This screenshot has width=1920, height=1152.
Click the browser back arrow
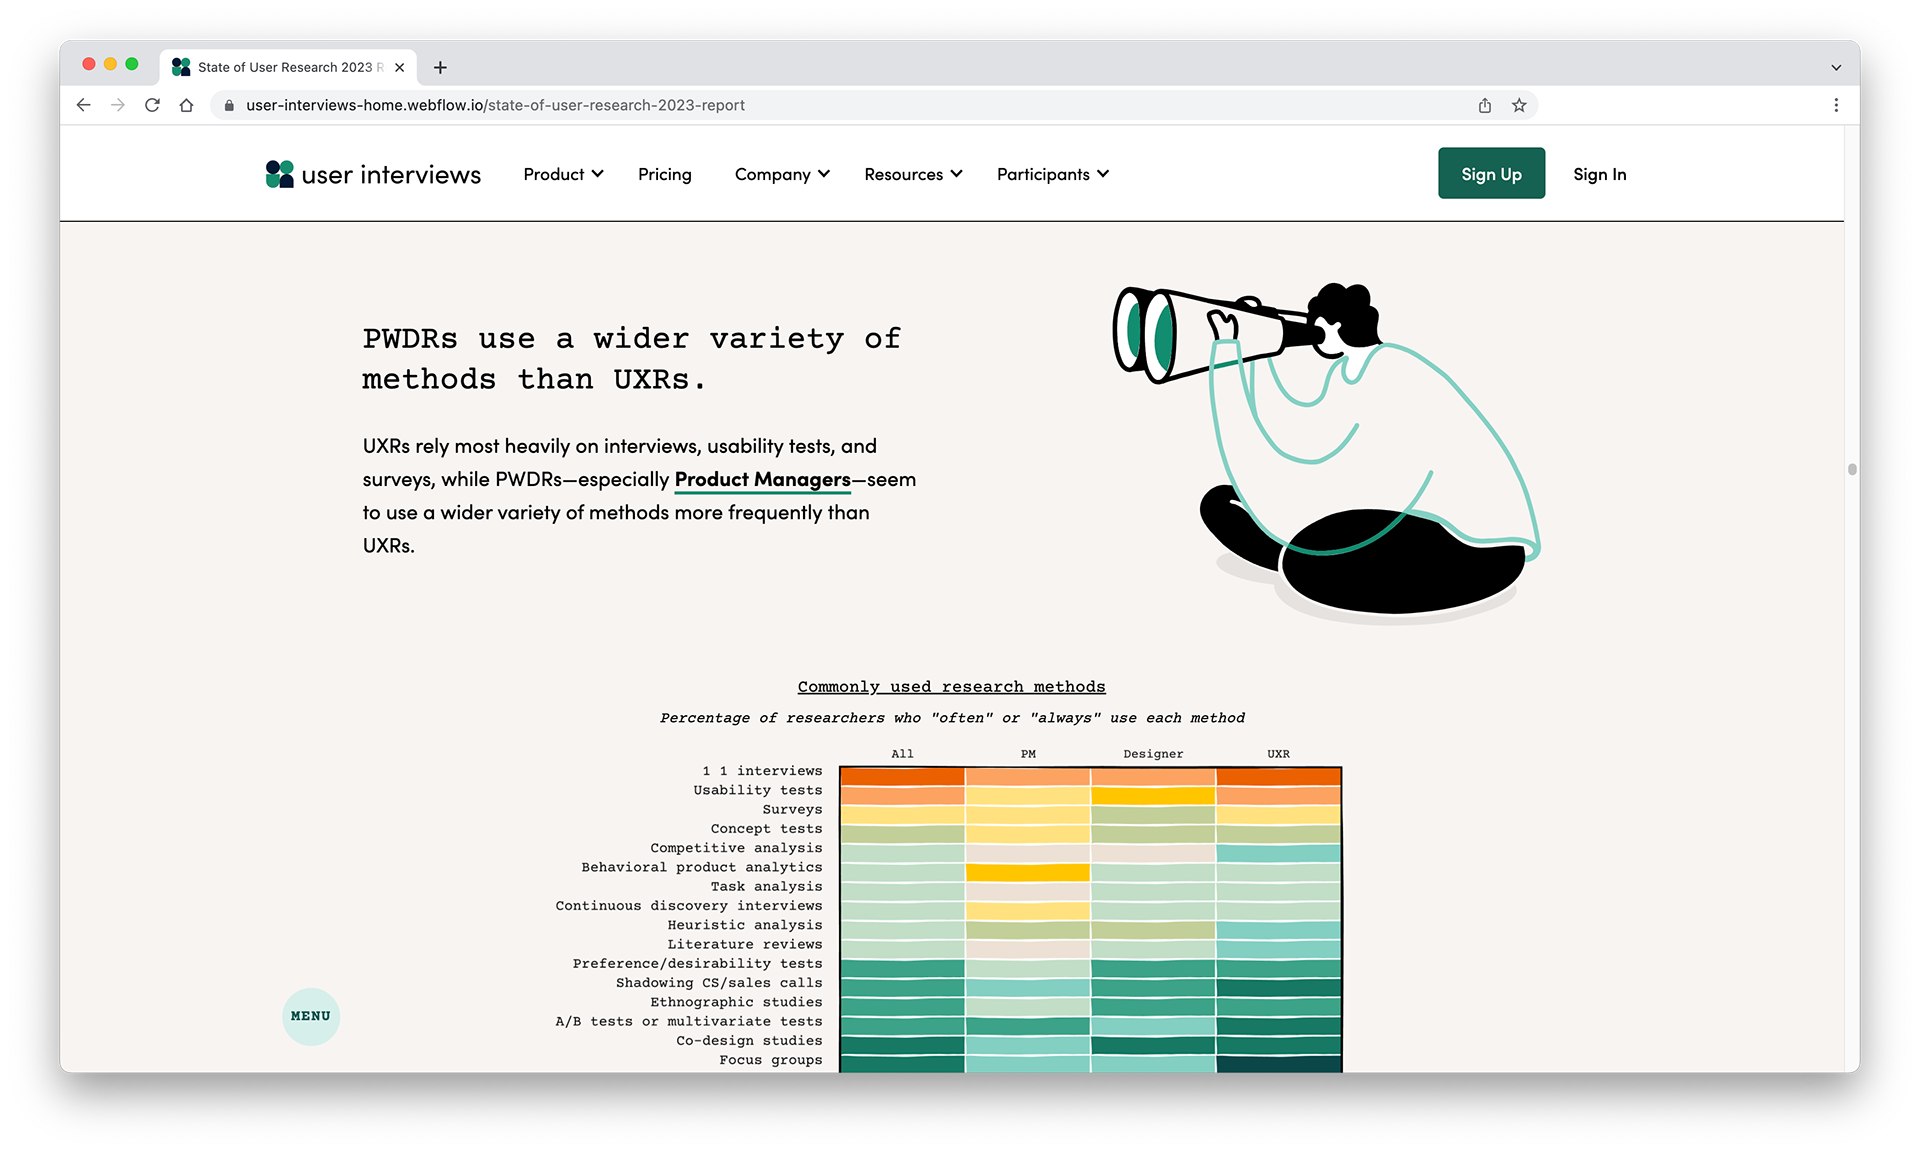(x=84, y=105)
